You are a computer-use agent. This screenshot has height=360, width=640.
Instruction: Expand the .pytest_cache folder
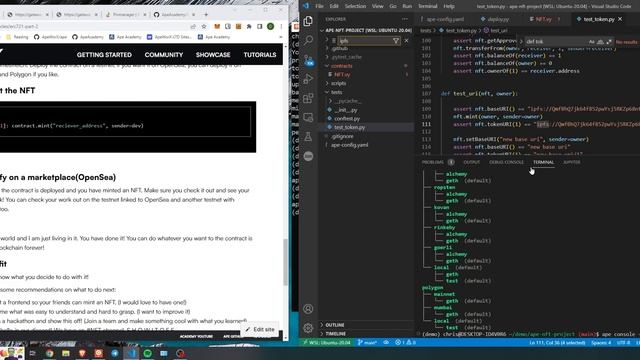(346, 57)
